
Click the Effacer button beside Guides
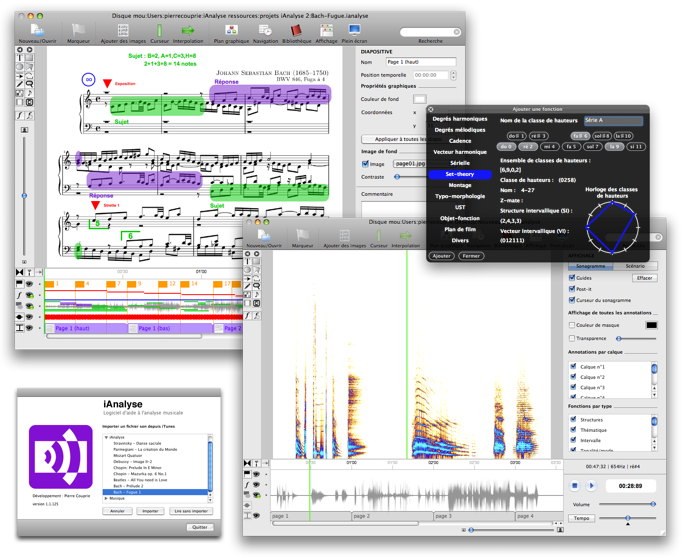pos(644,278)
